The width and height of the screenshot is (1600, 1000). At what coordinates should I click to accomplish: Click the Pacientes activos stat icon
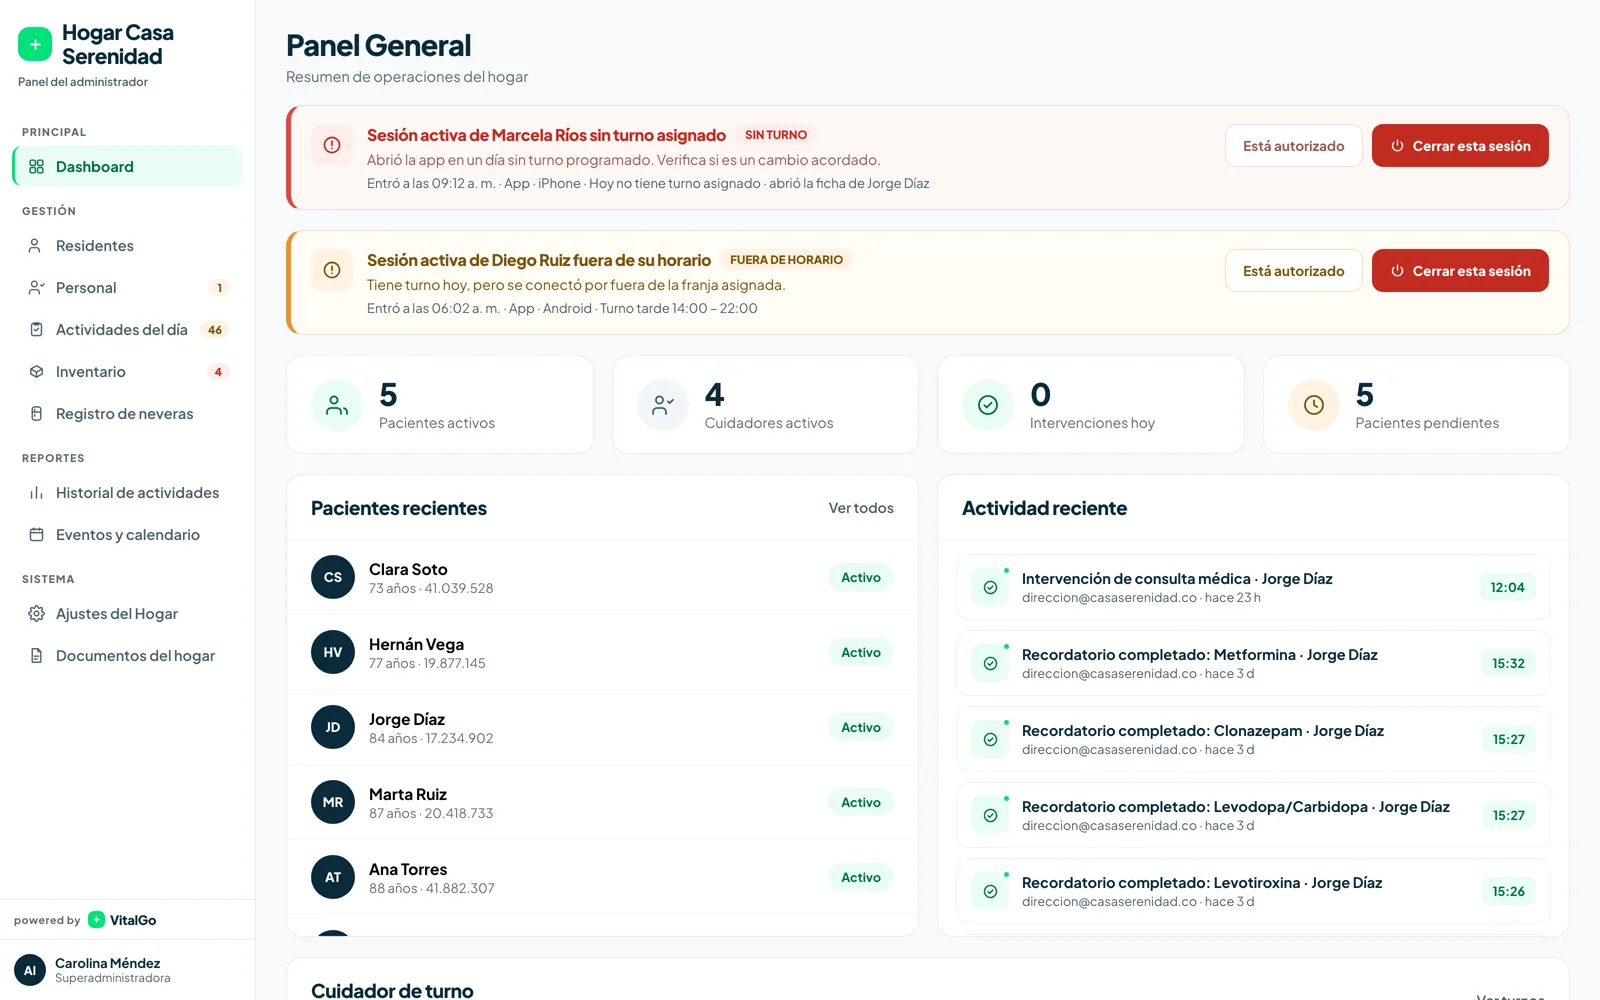(x=337, y=405)
